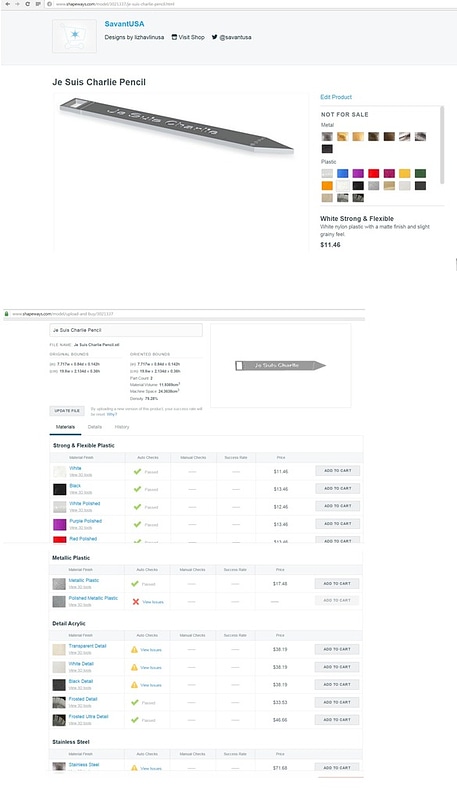Open the Black material link

pyautogui.click(x=75, y=486)
